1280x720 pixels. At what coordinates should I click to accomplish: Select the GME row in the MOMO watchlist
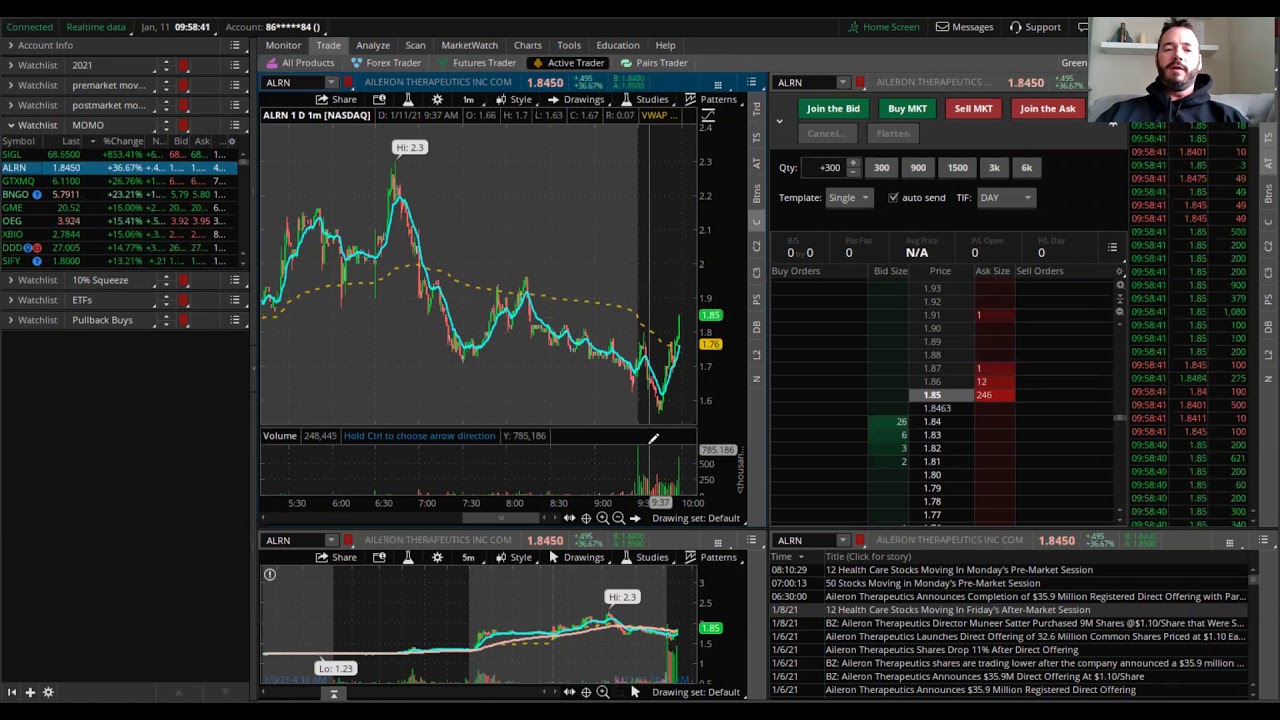point(118,208)
